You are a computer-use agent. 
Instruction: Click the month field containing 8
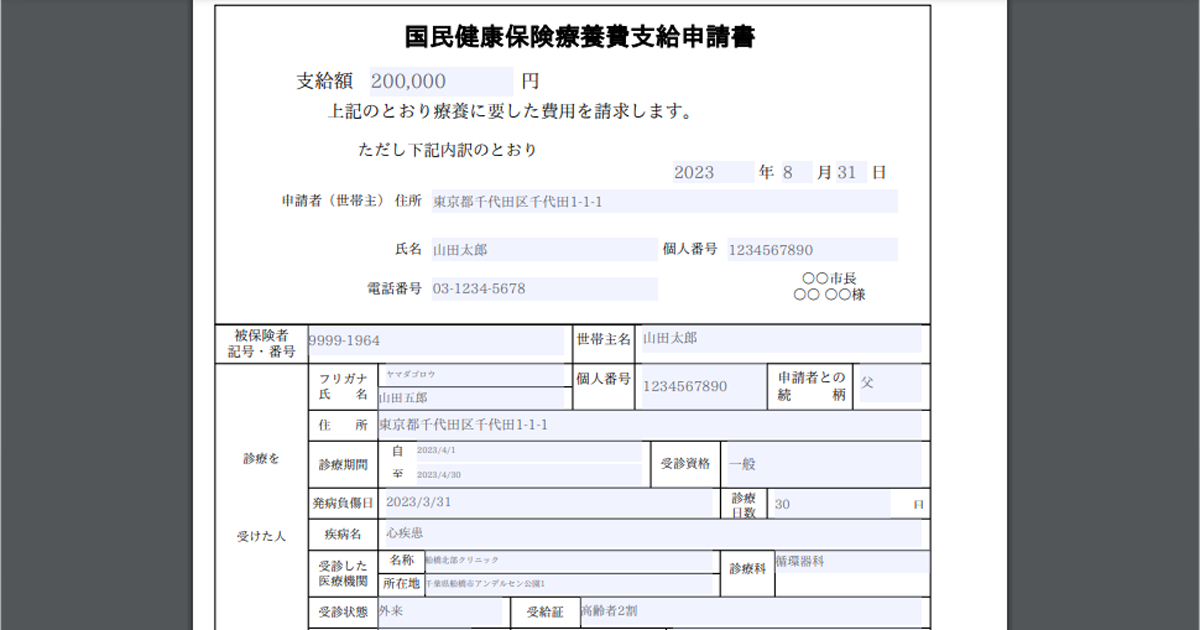(797, 172)
